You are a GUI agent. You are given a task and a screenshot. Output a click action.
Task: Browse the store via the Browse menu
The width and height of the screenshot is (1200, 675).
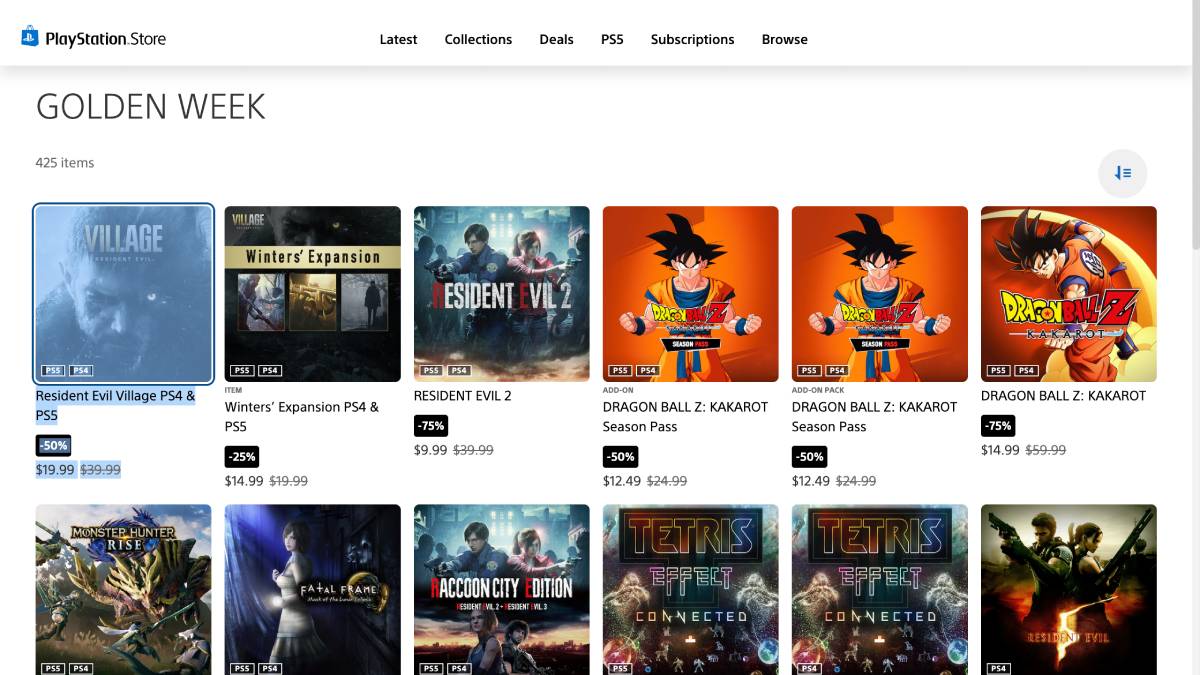point(784,39)
